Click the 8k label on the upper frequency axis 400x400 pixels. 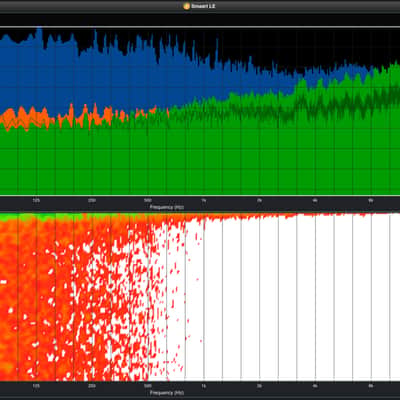coord(371,201)
